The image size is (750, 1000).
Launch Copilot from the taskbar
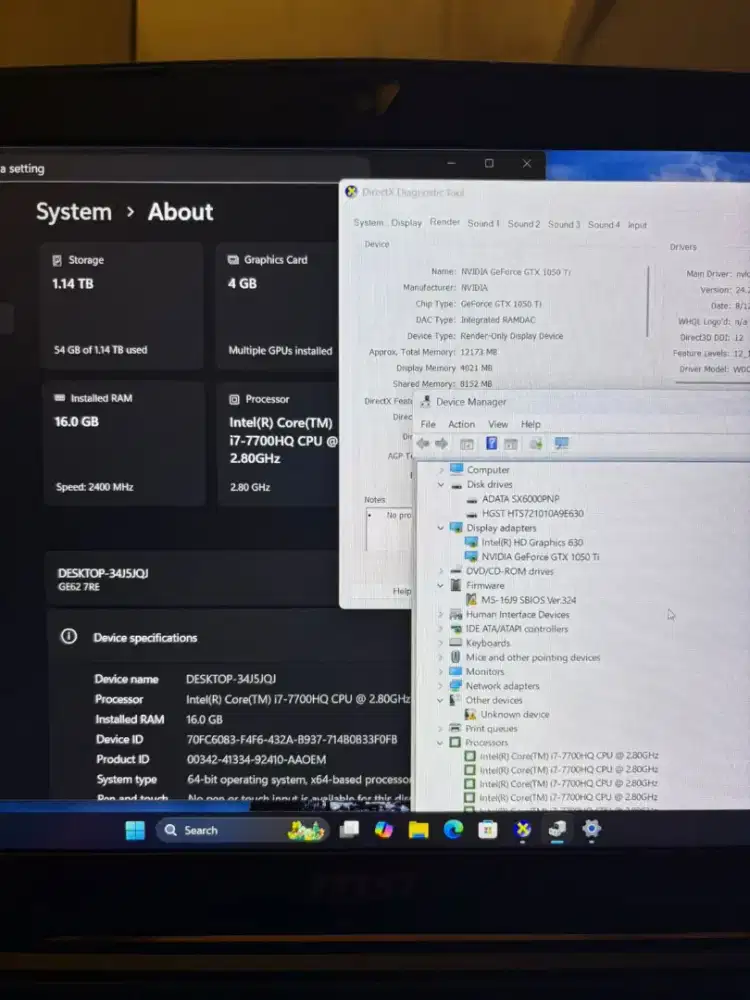383,829
